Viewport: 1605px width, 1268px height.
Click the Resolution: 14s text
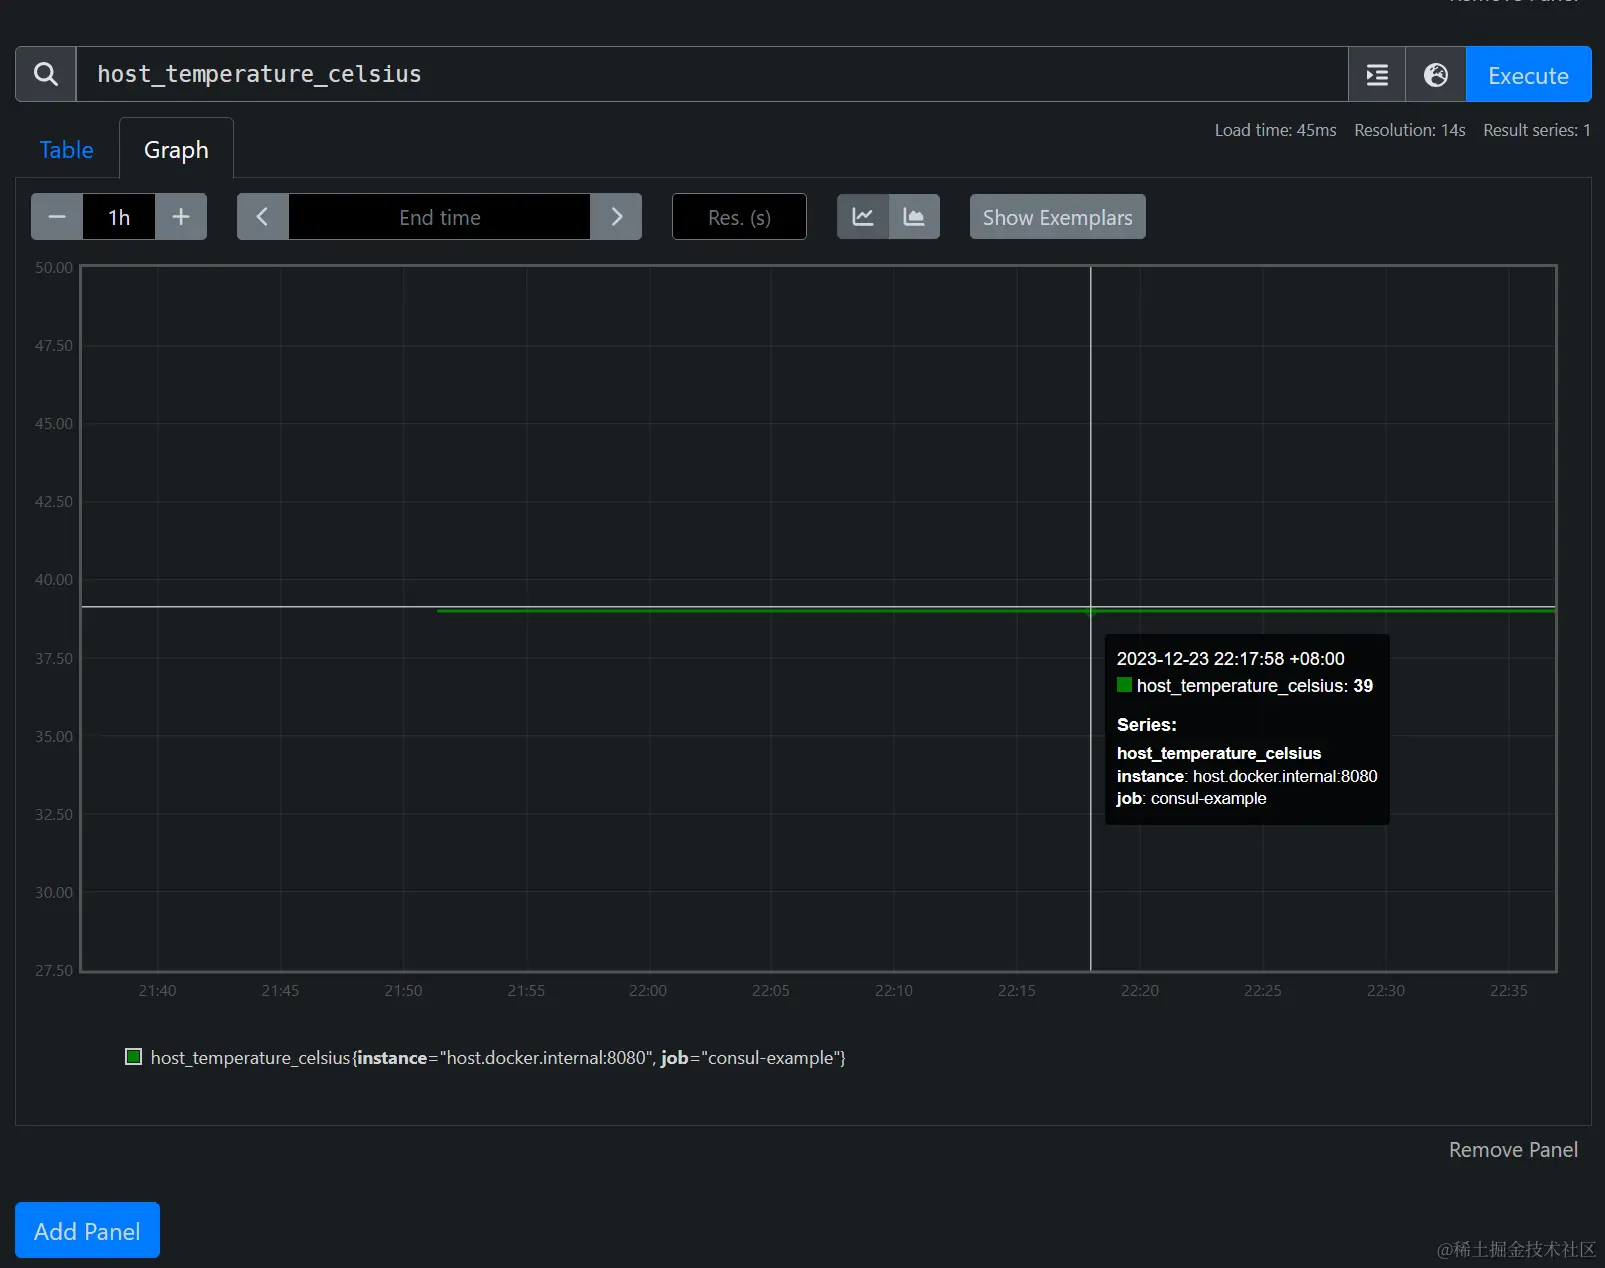tap(1410, 130)
